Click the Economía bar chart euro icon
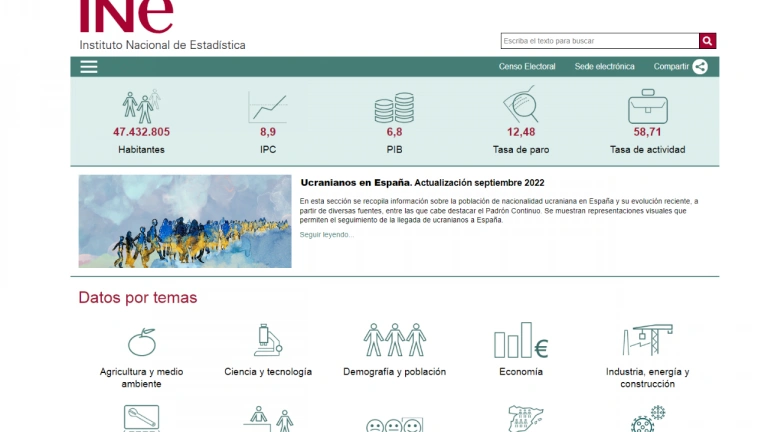768x432 pixels. [x=521, y=341]
